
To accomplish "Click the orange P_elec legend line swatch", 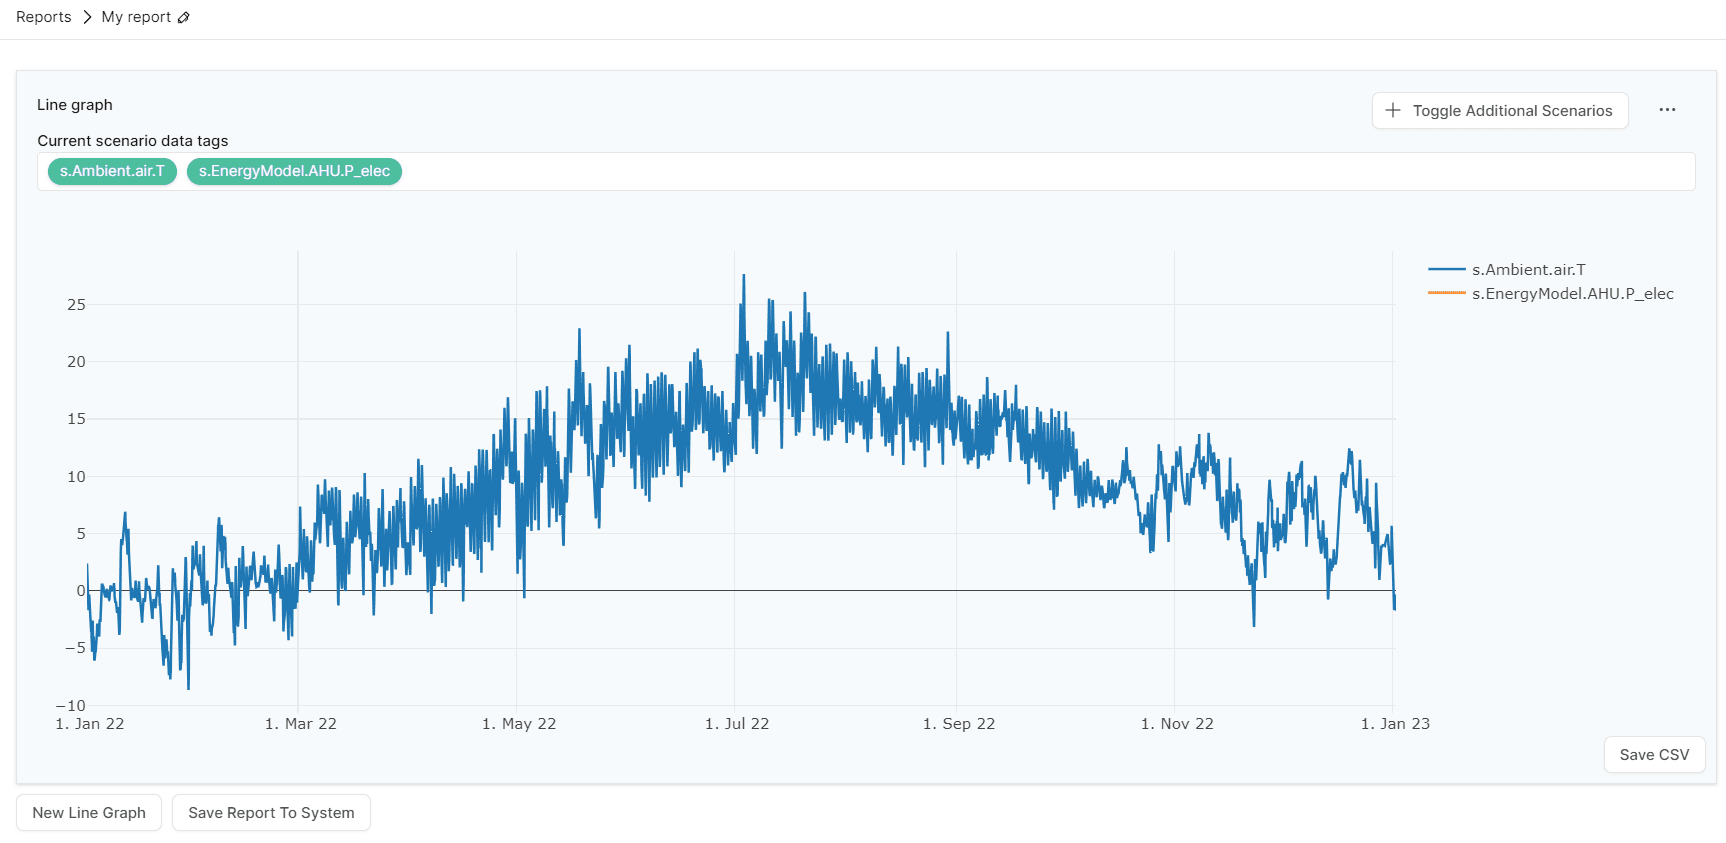I will click(1446, 293).
